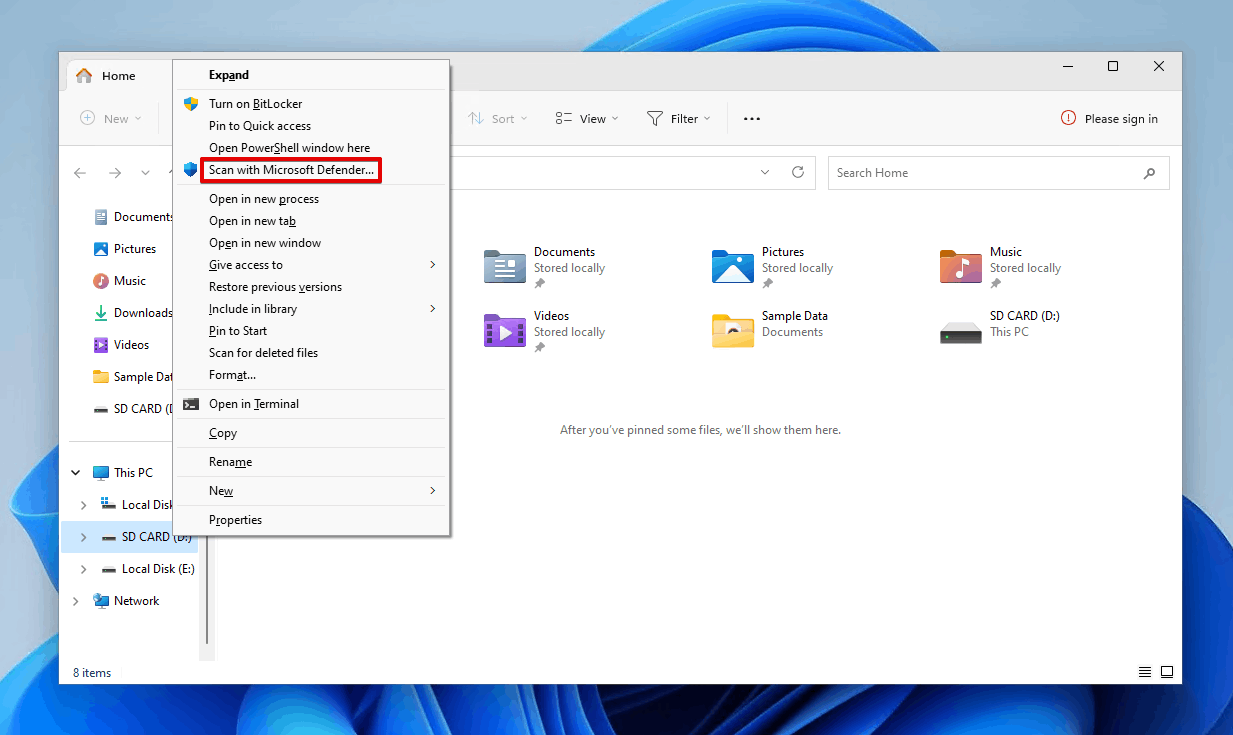Collapse This PC in the sidebar

[x=75, y=471]
